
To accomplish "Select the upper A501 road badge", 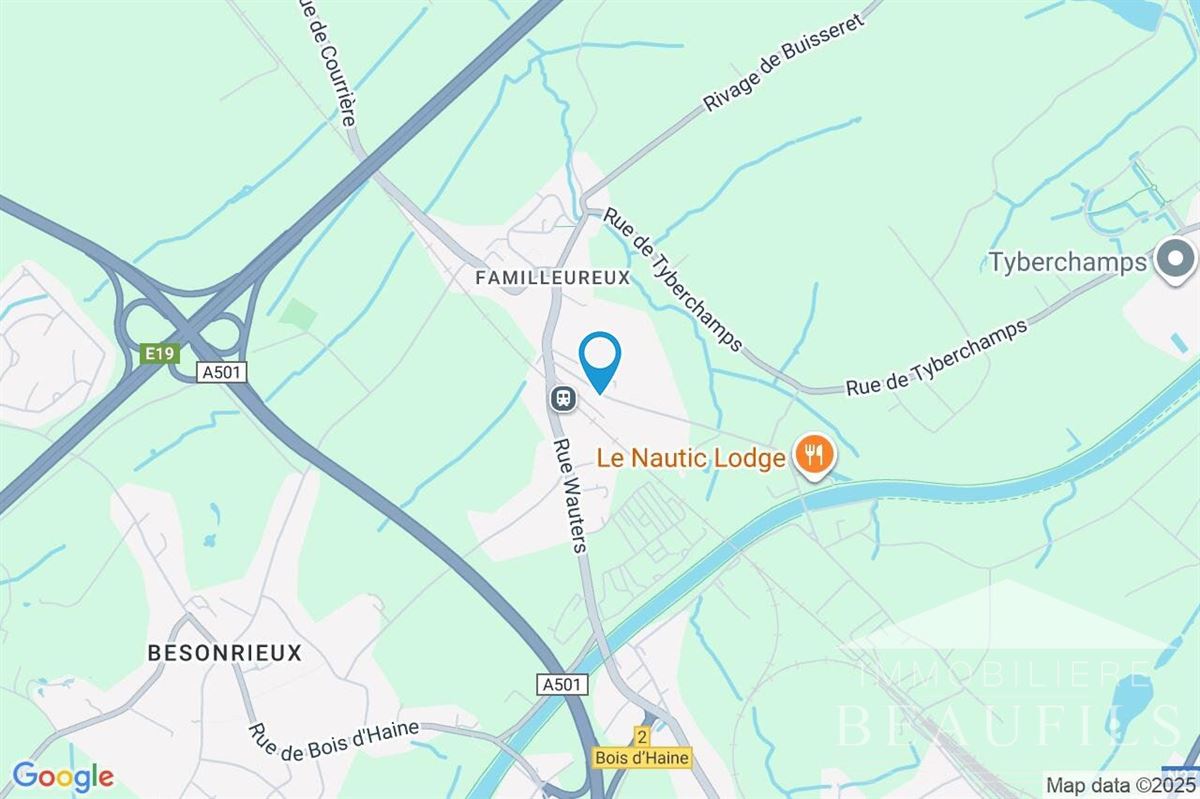I will pyautogui.click(x=222, y=371).
